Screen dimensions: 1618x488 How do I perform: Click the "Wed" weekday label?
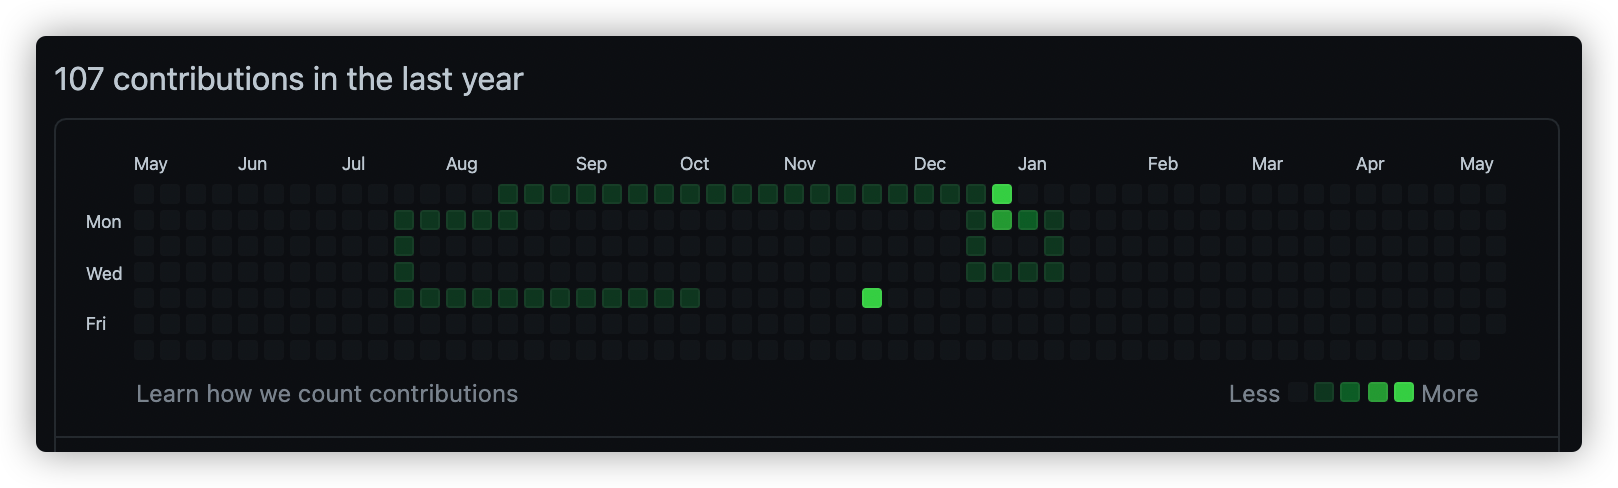[104, 274]
